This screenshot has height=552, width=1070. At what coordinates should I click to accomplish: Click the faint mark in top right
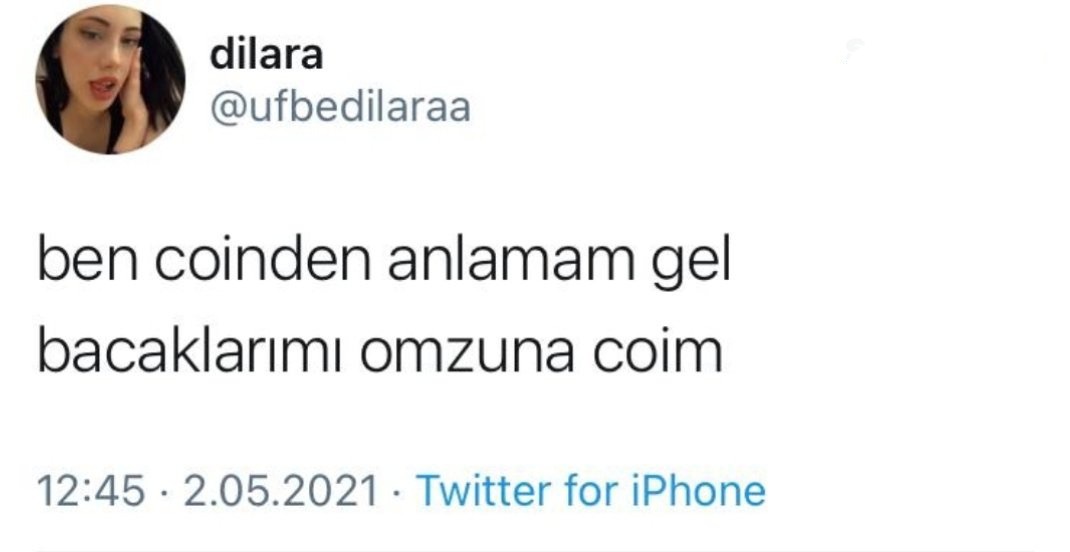pyautogui.click(x=852, y=49)
